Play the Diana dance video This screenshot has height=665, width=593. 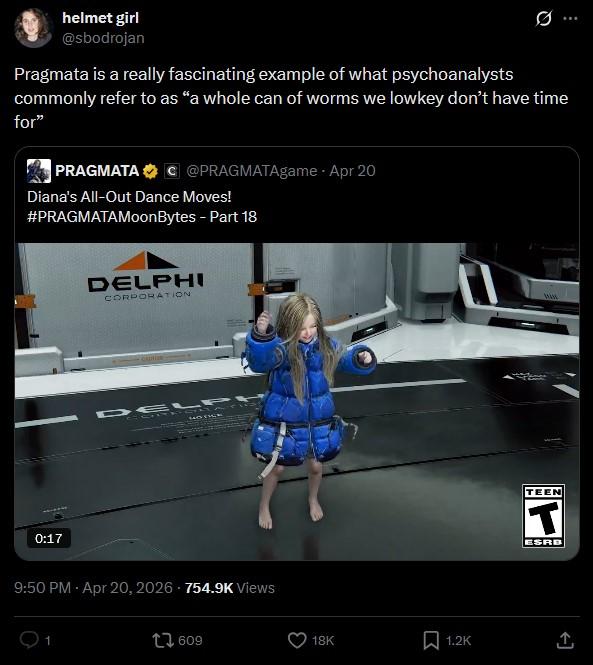pos(297,401)
